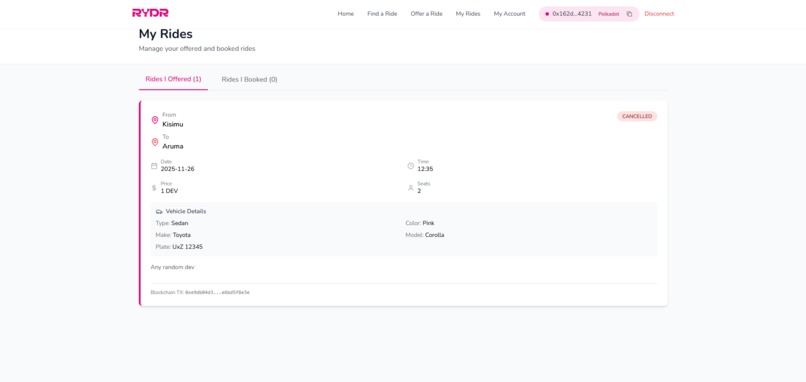Click the RYDR logo
Viewport: 806px width, 382px height.
[x=150, y=13]
